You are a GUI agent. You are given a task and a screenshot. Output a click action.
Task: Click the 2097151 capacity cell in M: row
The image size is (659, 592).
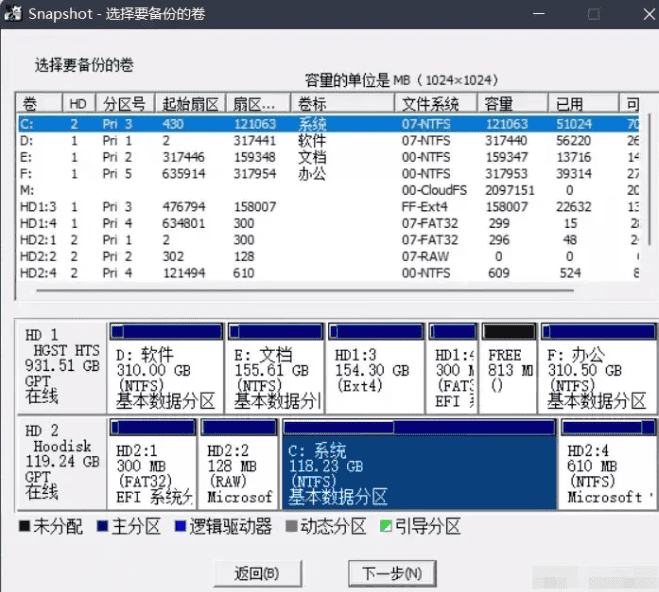coord(510,190)
